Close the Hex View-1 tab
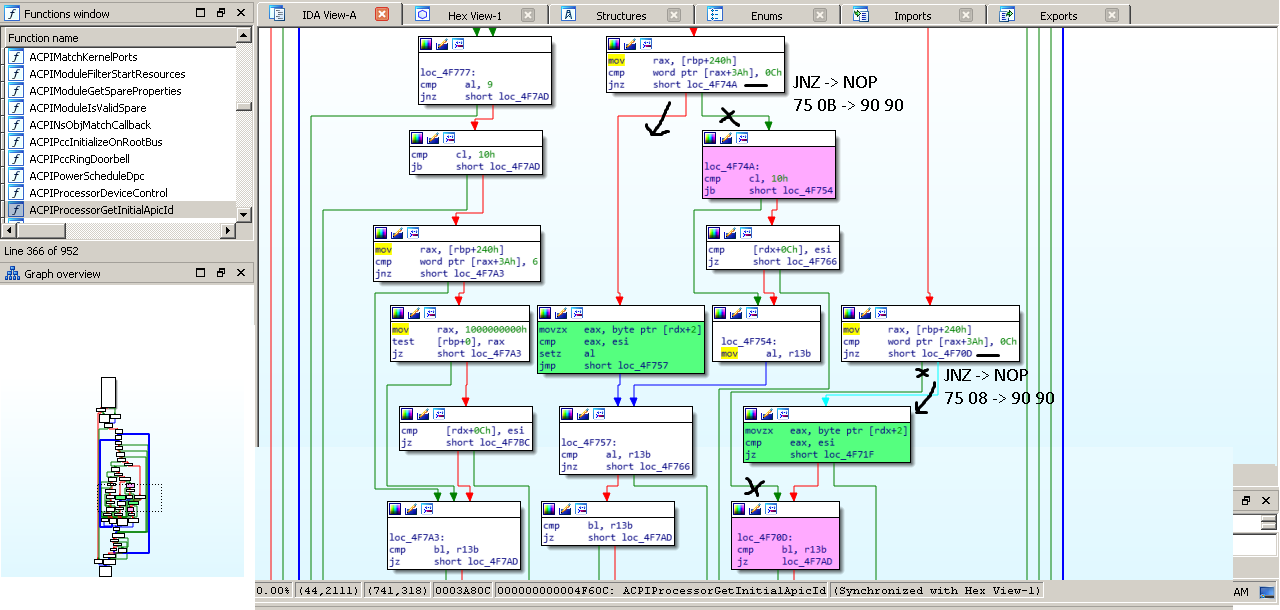 528,15
